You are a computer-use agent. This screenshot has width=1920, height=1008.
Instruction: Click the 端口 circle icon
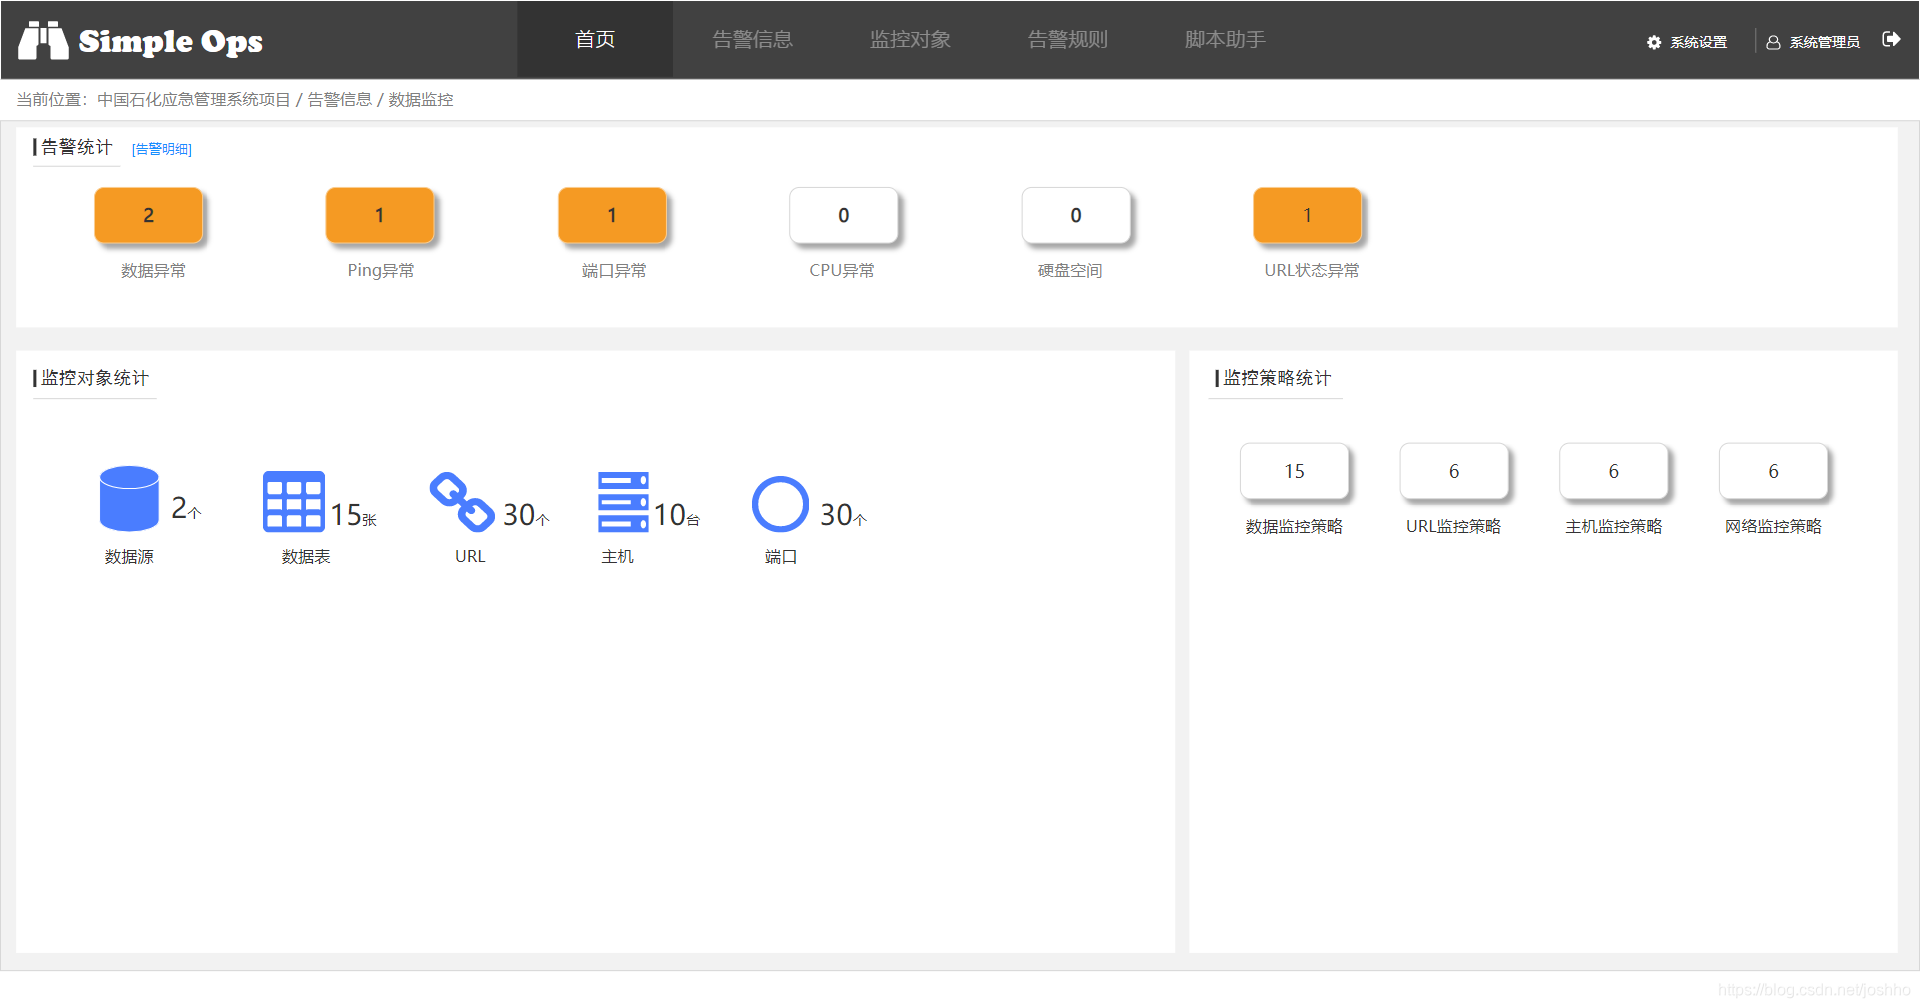point(780,503)
